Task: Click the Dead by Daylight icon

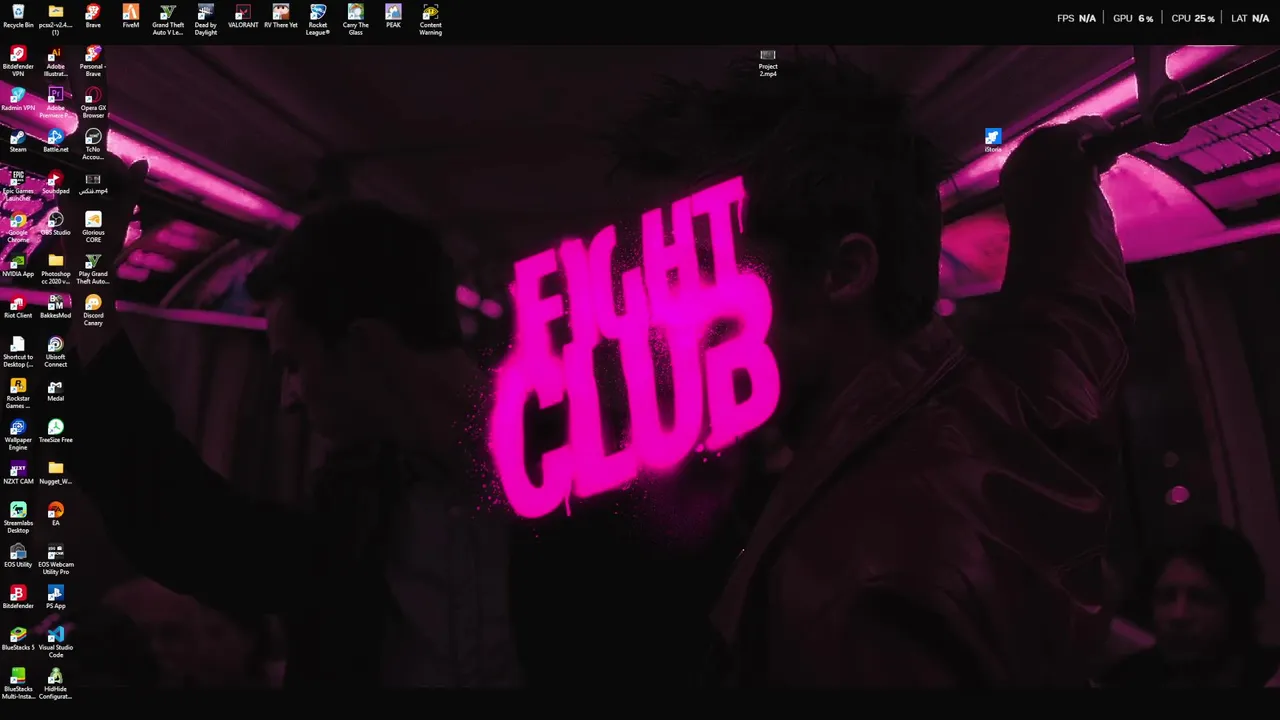Action: pos(205,19)
